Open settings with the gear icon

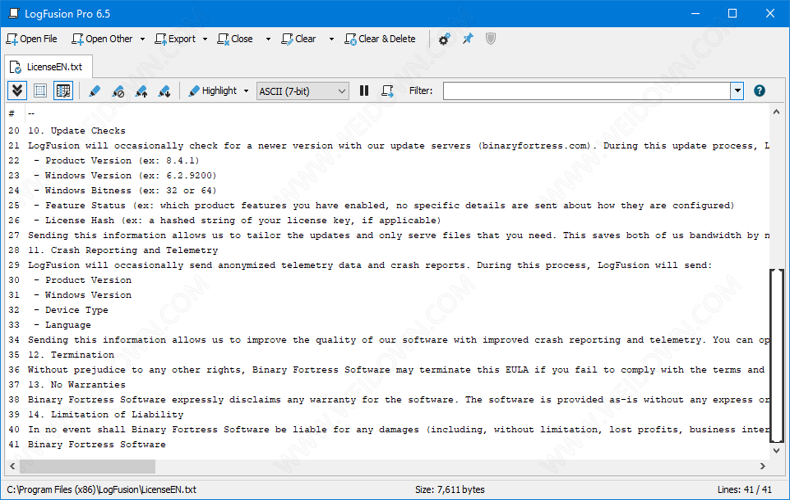coord(444,39)
